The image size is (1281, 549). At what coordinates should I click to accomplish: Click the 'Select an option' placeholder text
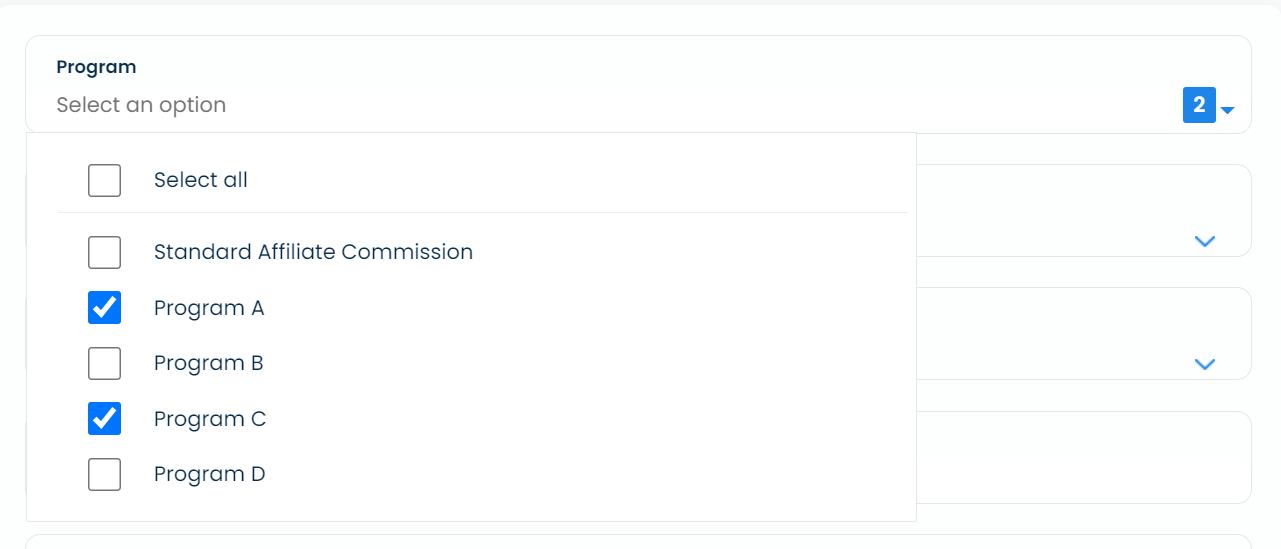(141, 105)
